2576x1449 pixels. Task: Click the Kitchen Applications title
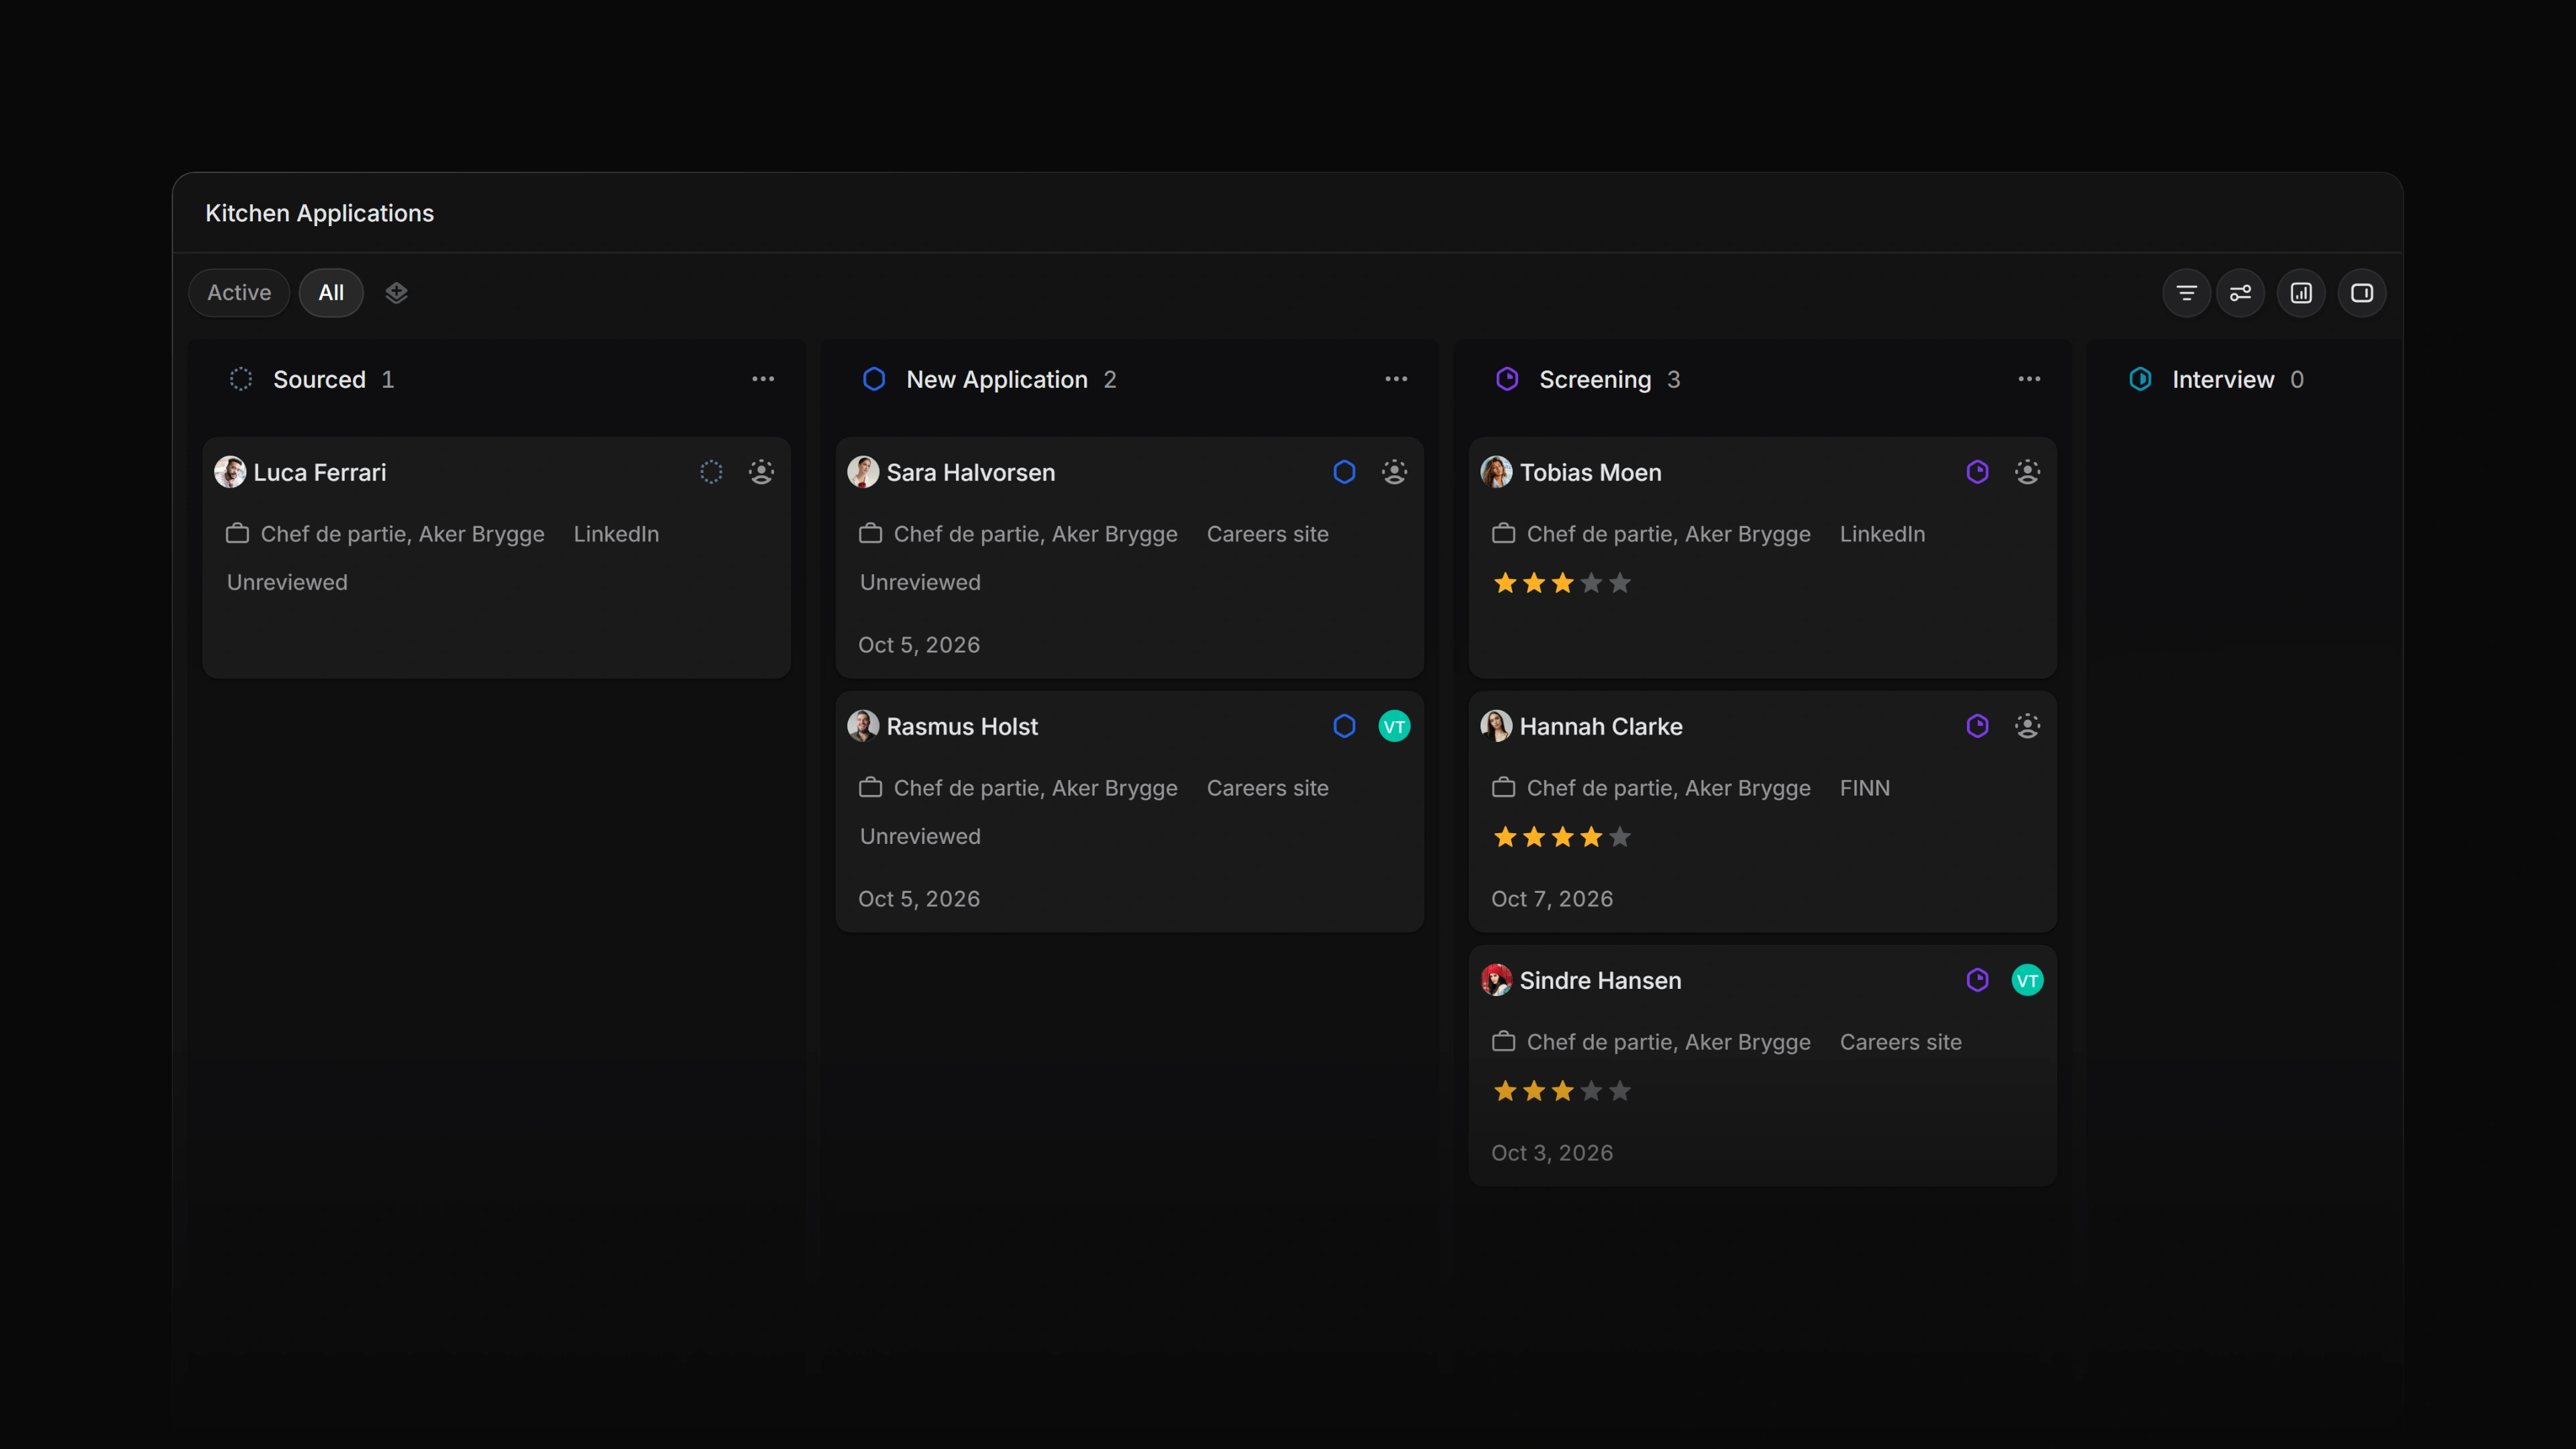point(319,213)
